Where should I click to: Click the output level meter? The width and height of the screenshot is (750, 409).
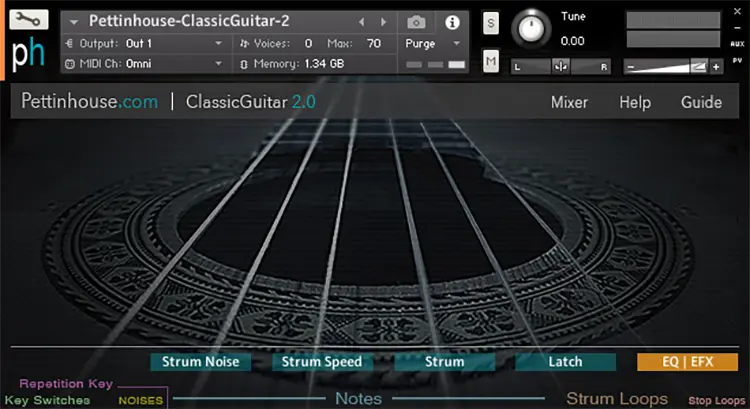tap(673, 30)
